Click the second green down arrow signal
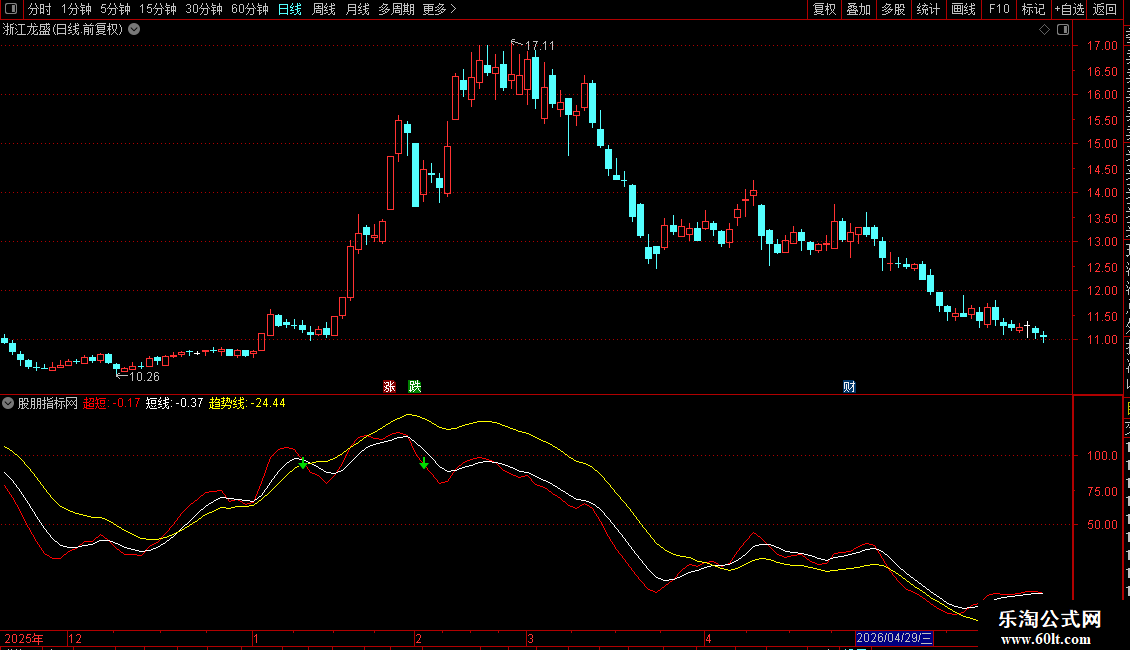 click(424, 463)
